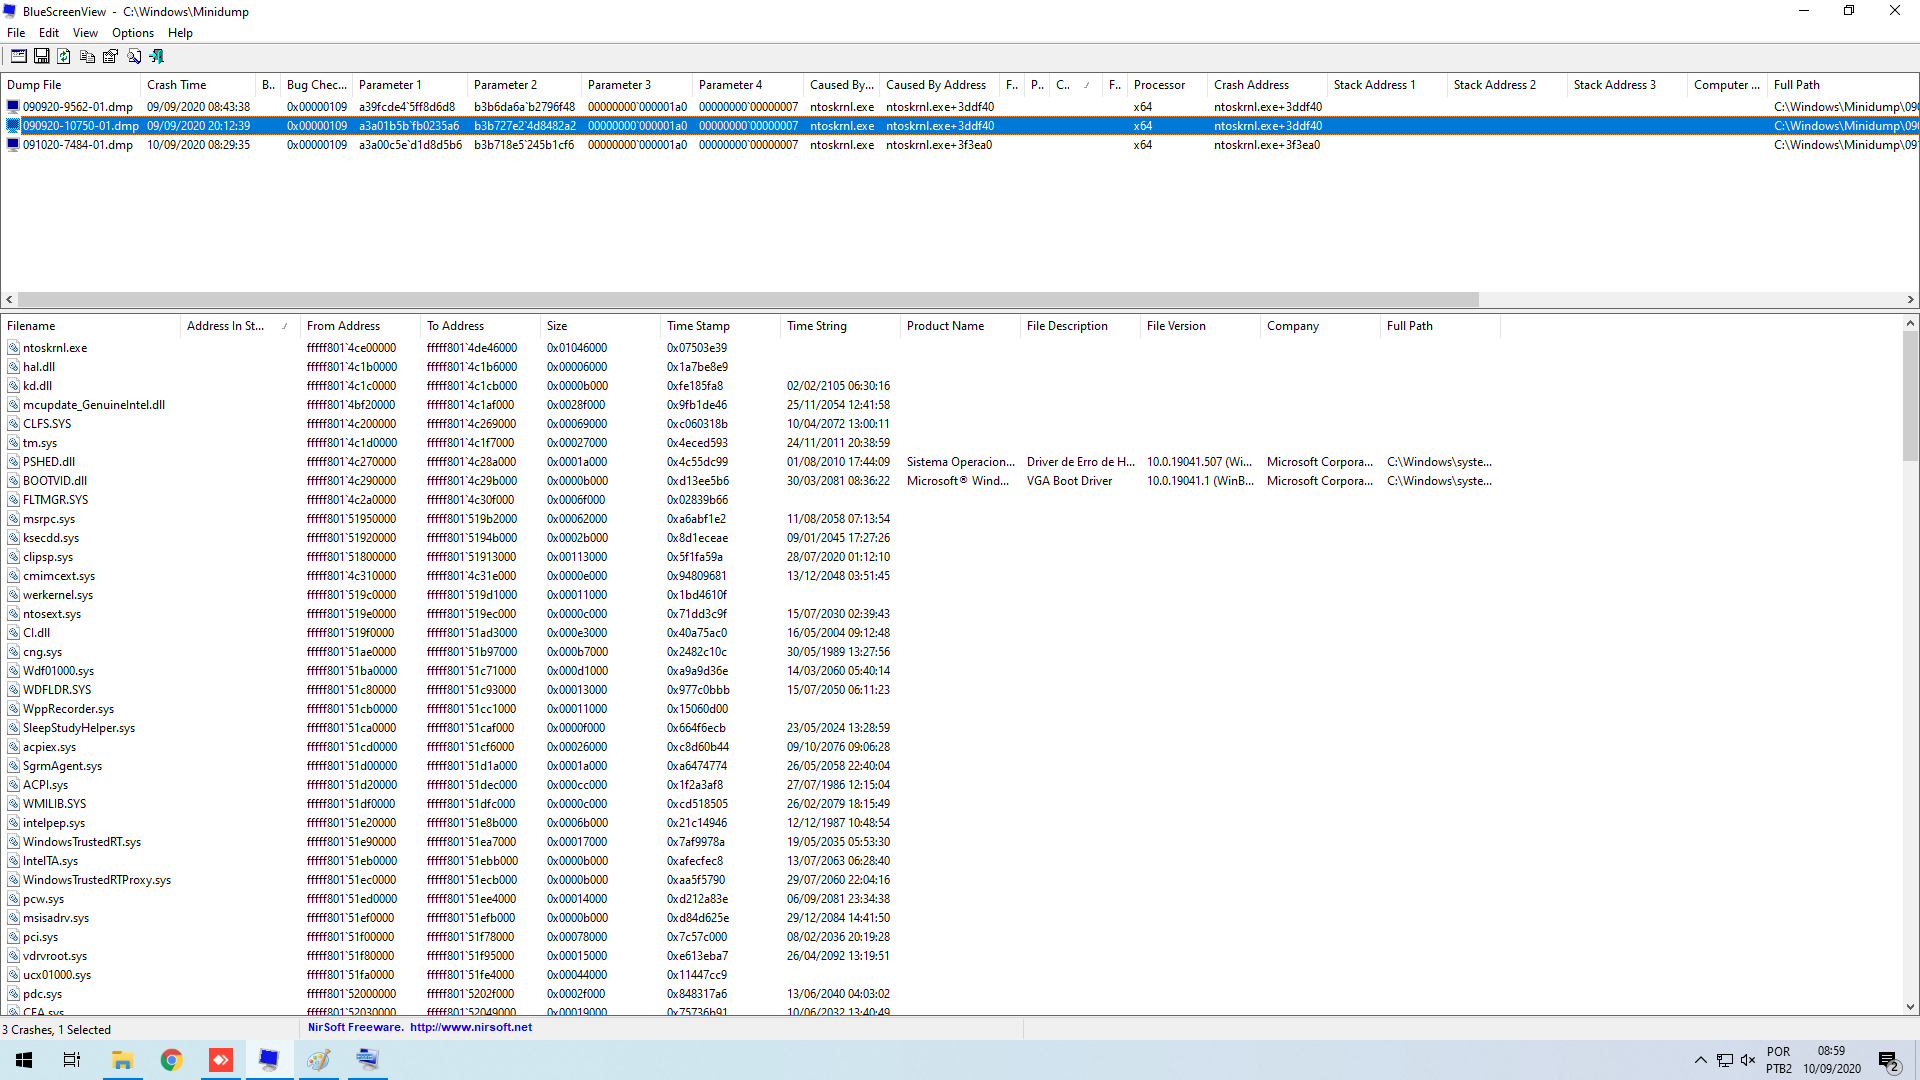Open Advanced Options from the toolbar
Screen dimensions: 1920x1080
point(19,56)
